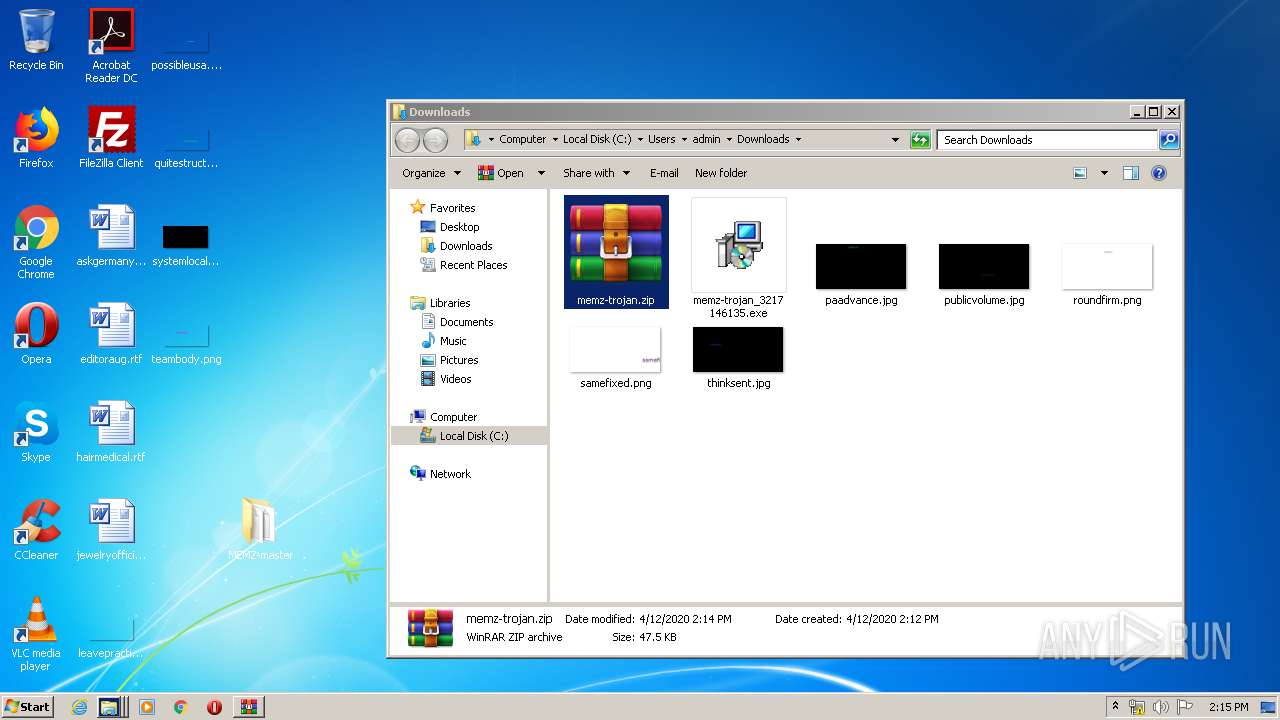Toggle the preview pane button
This screenshot has height=720, width=1280.
tap(1131, 173)
